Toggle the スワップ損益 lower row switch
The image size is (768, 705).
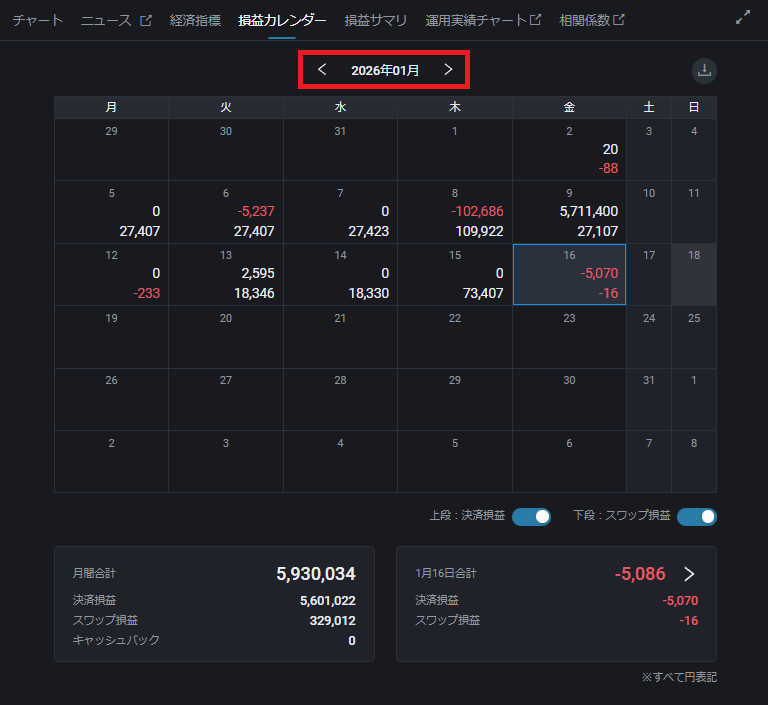click(x=696, y=517)
